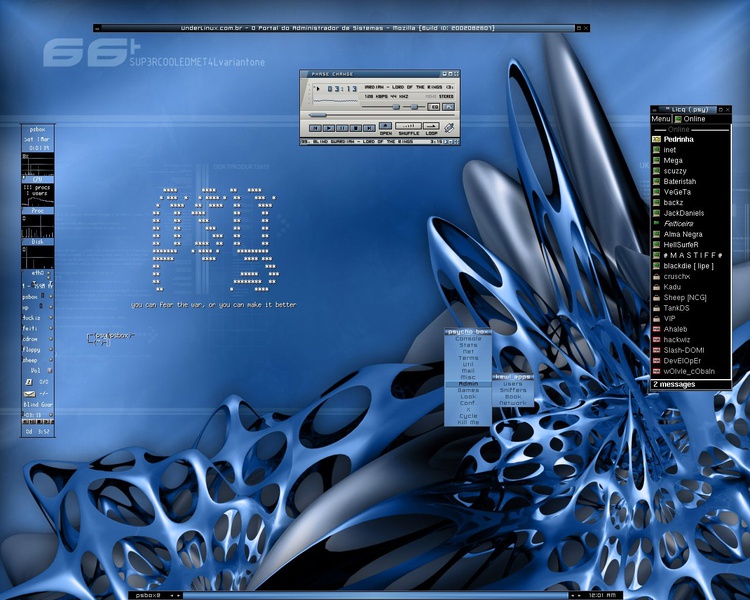Screen dimensions: 750x600
Task: Select away contact cruschx in Licq
Action: (x=691, y=276)
